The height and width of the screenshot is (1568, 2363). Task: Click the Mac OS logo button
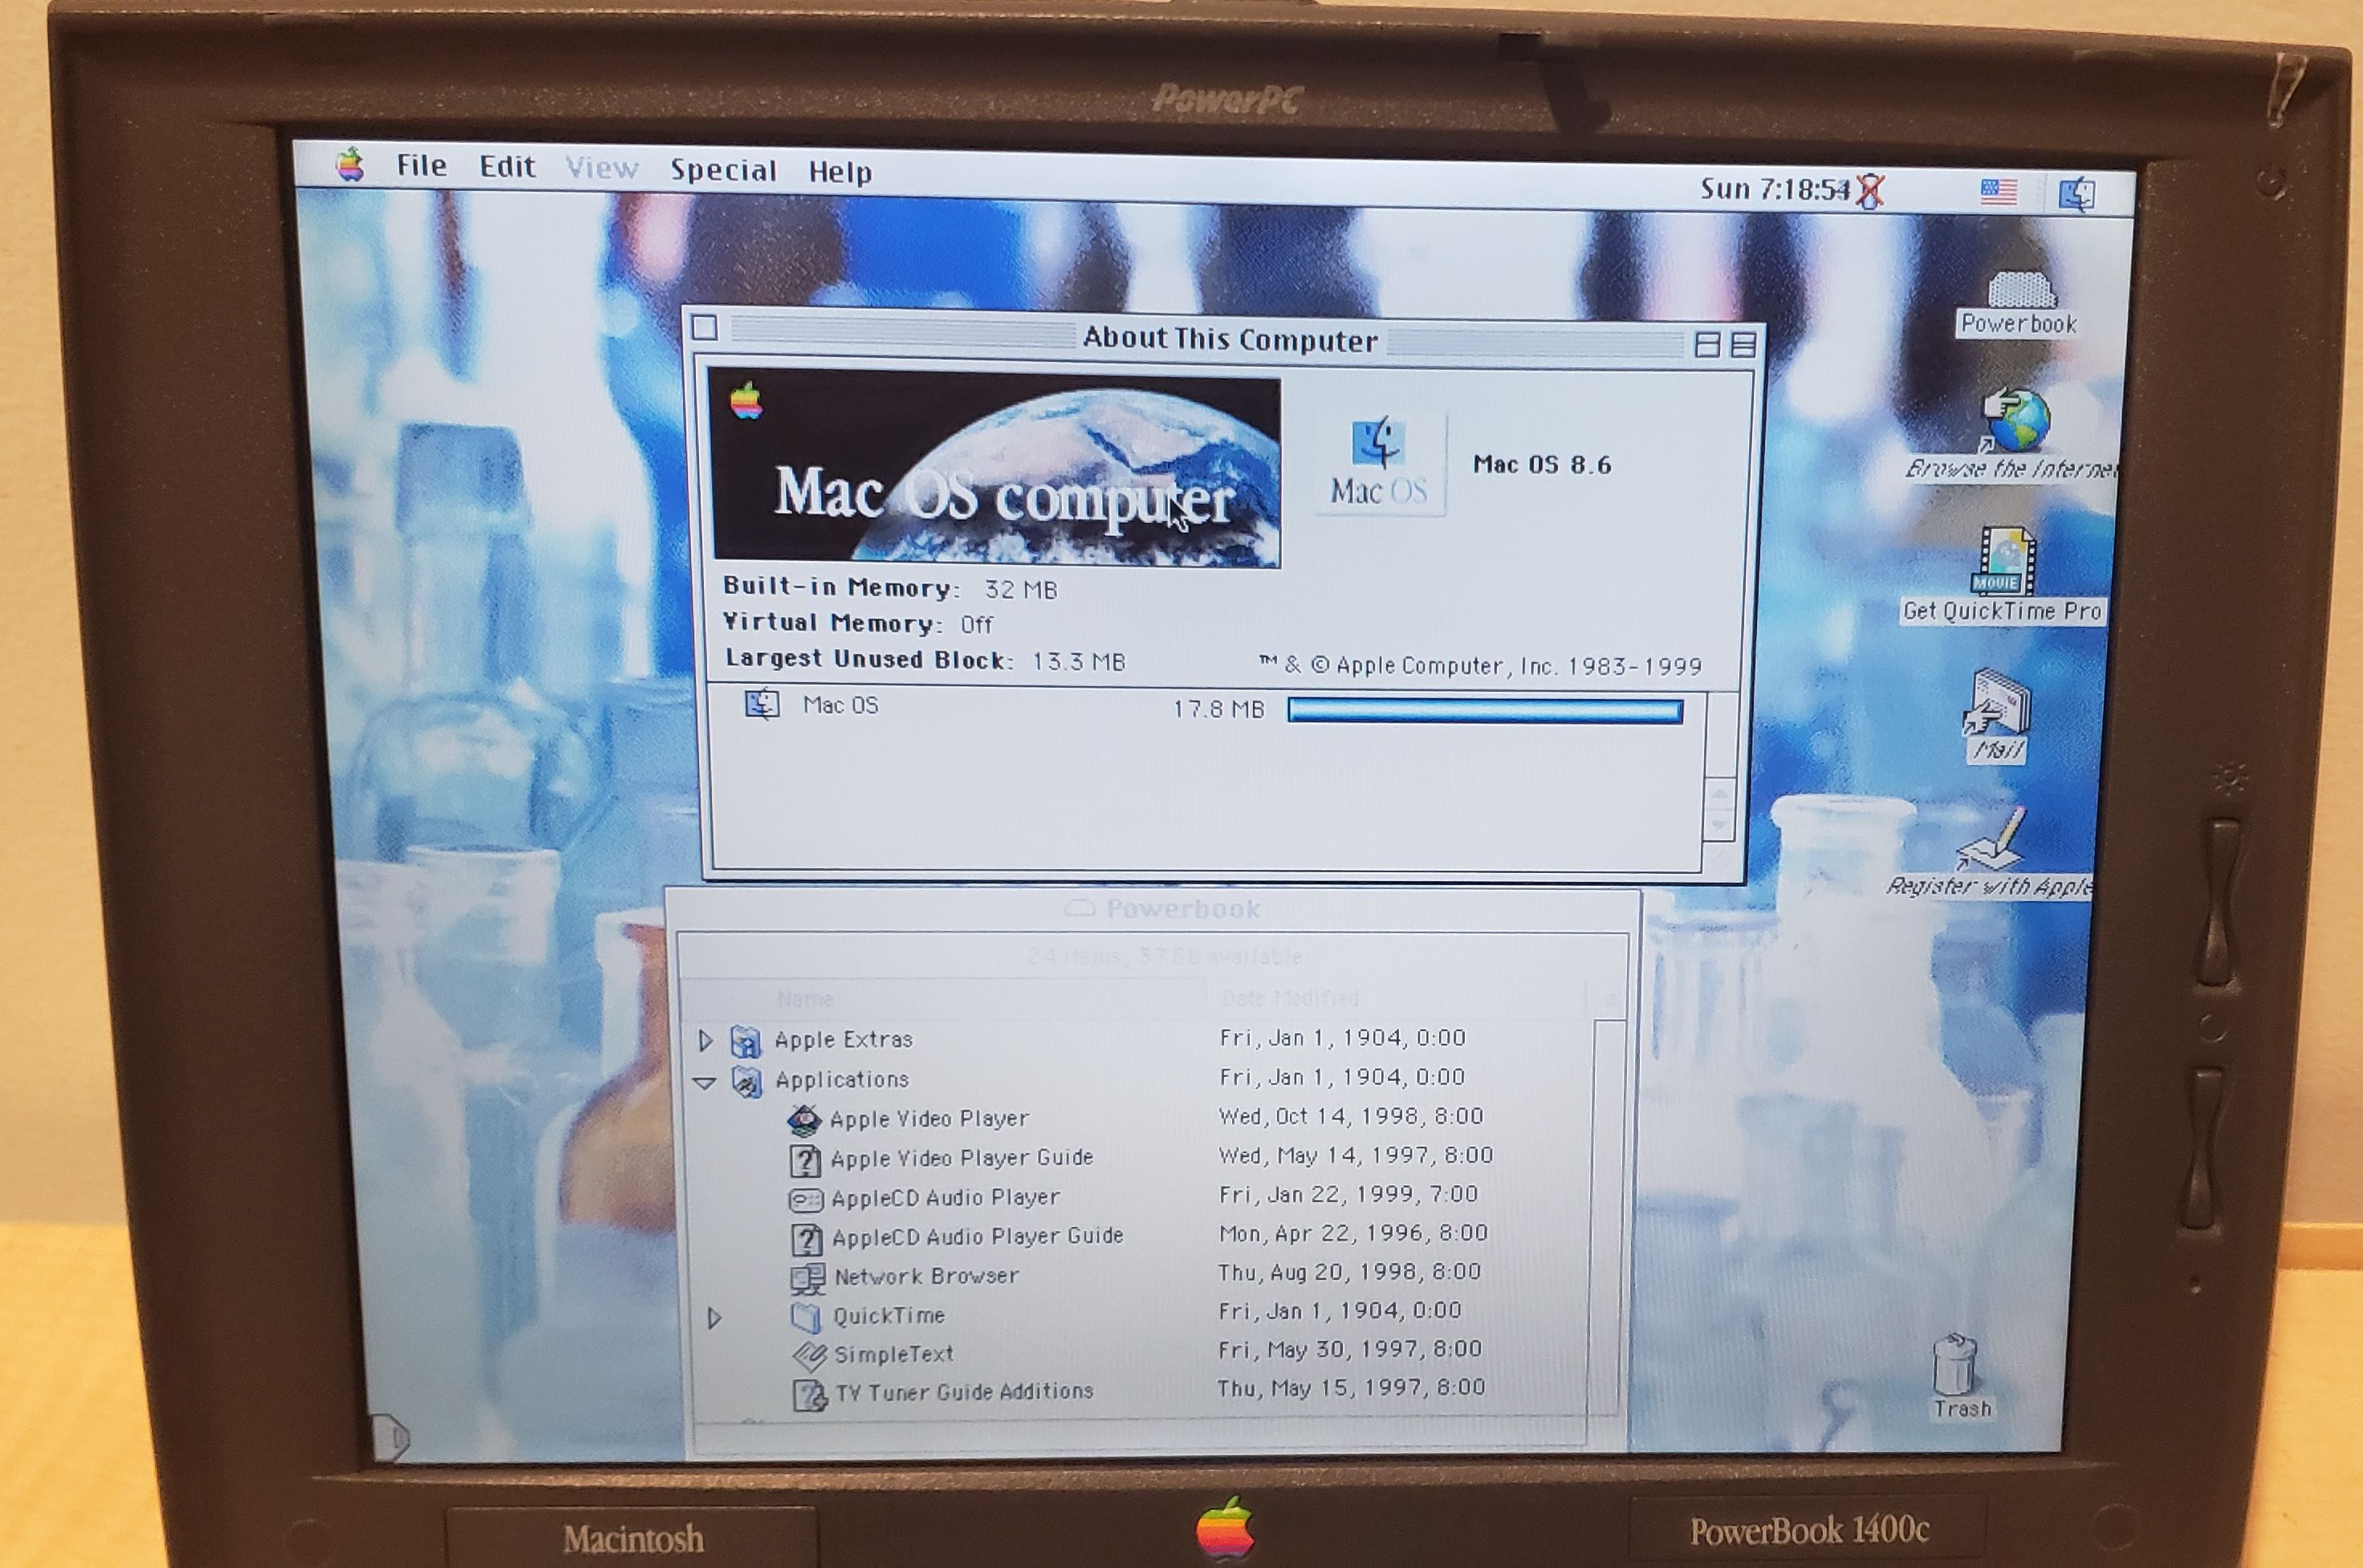[x=1380, y=464]
